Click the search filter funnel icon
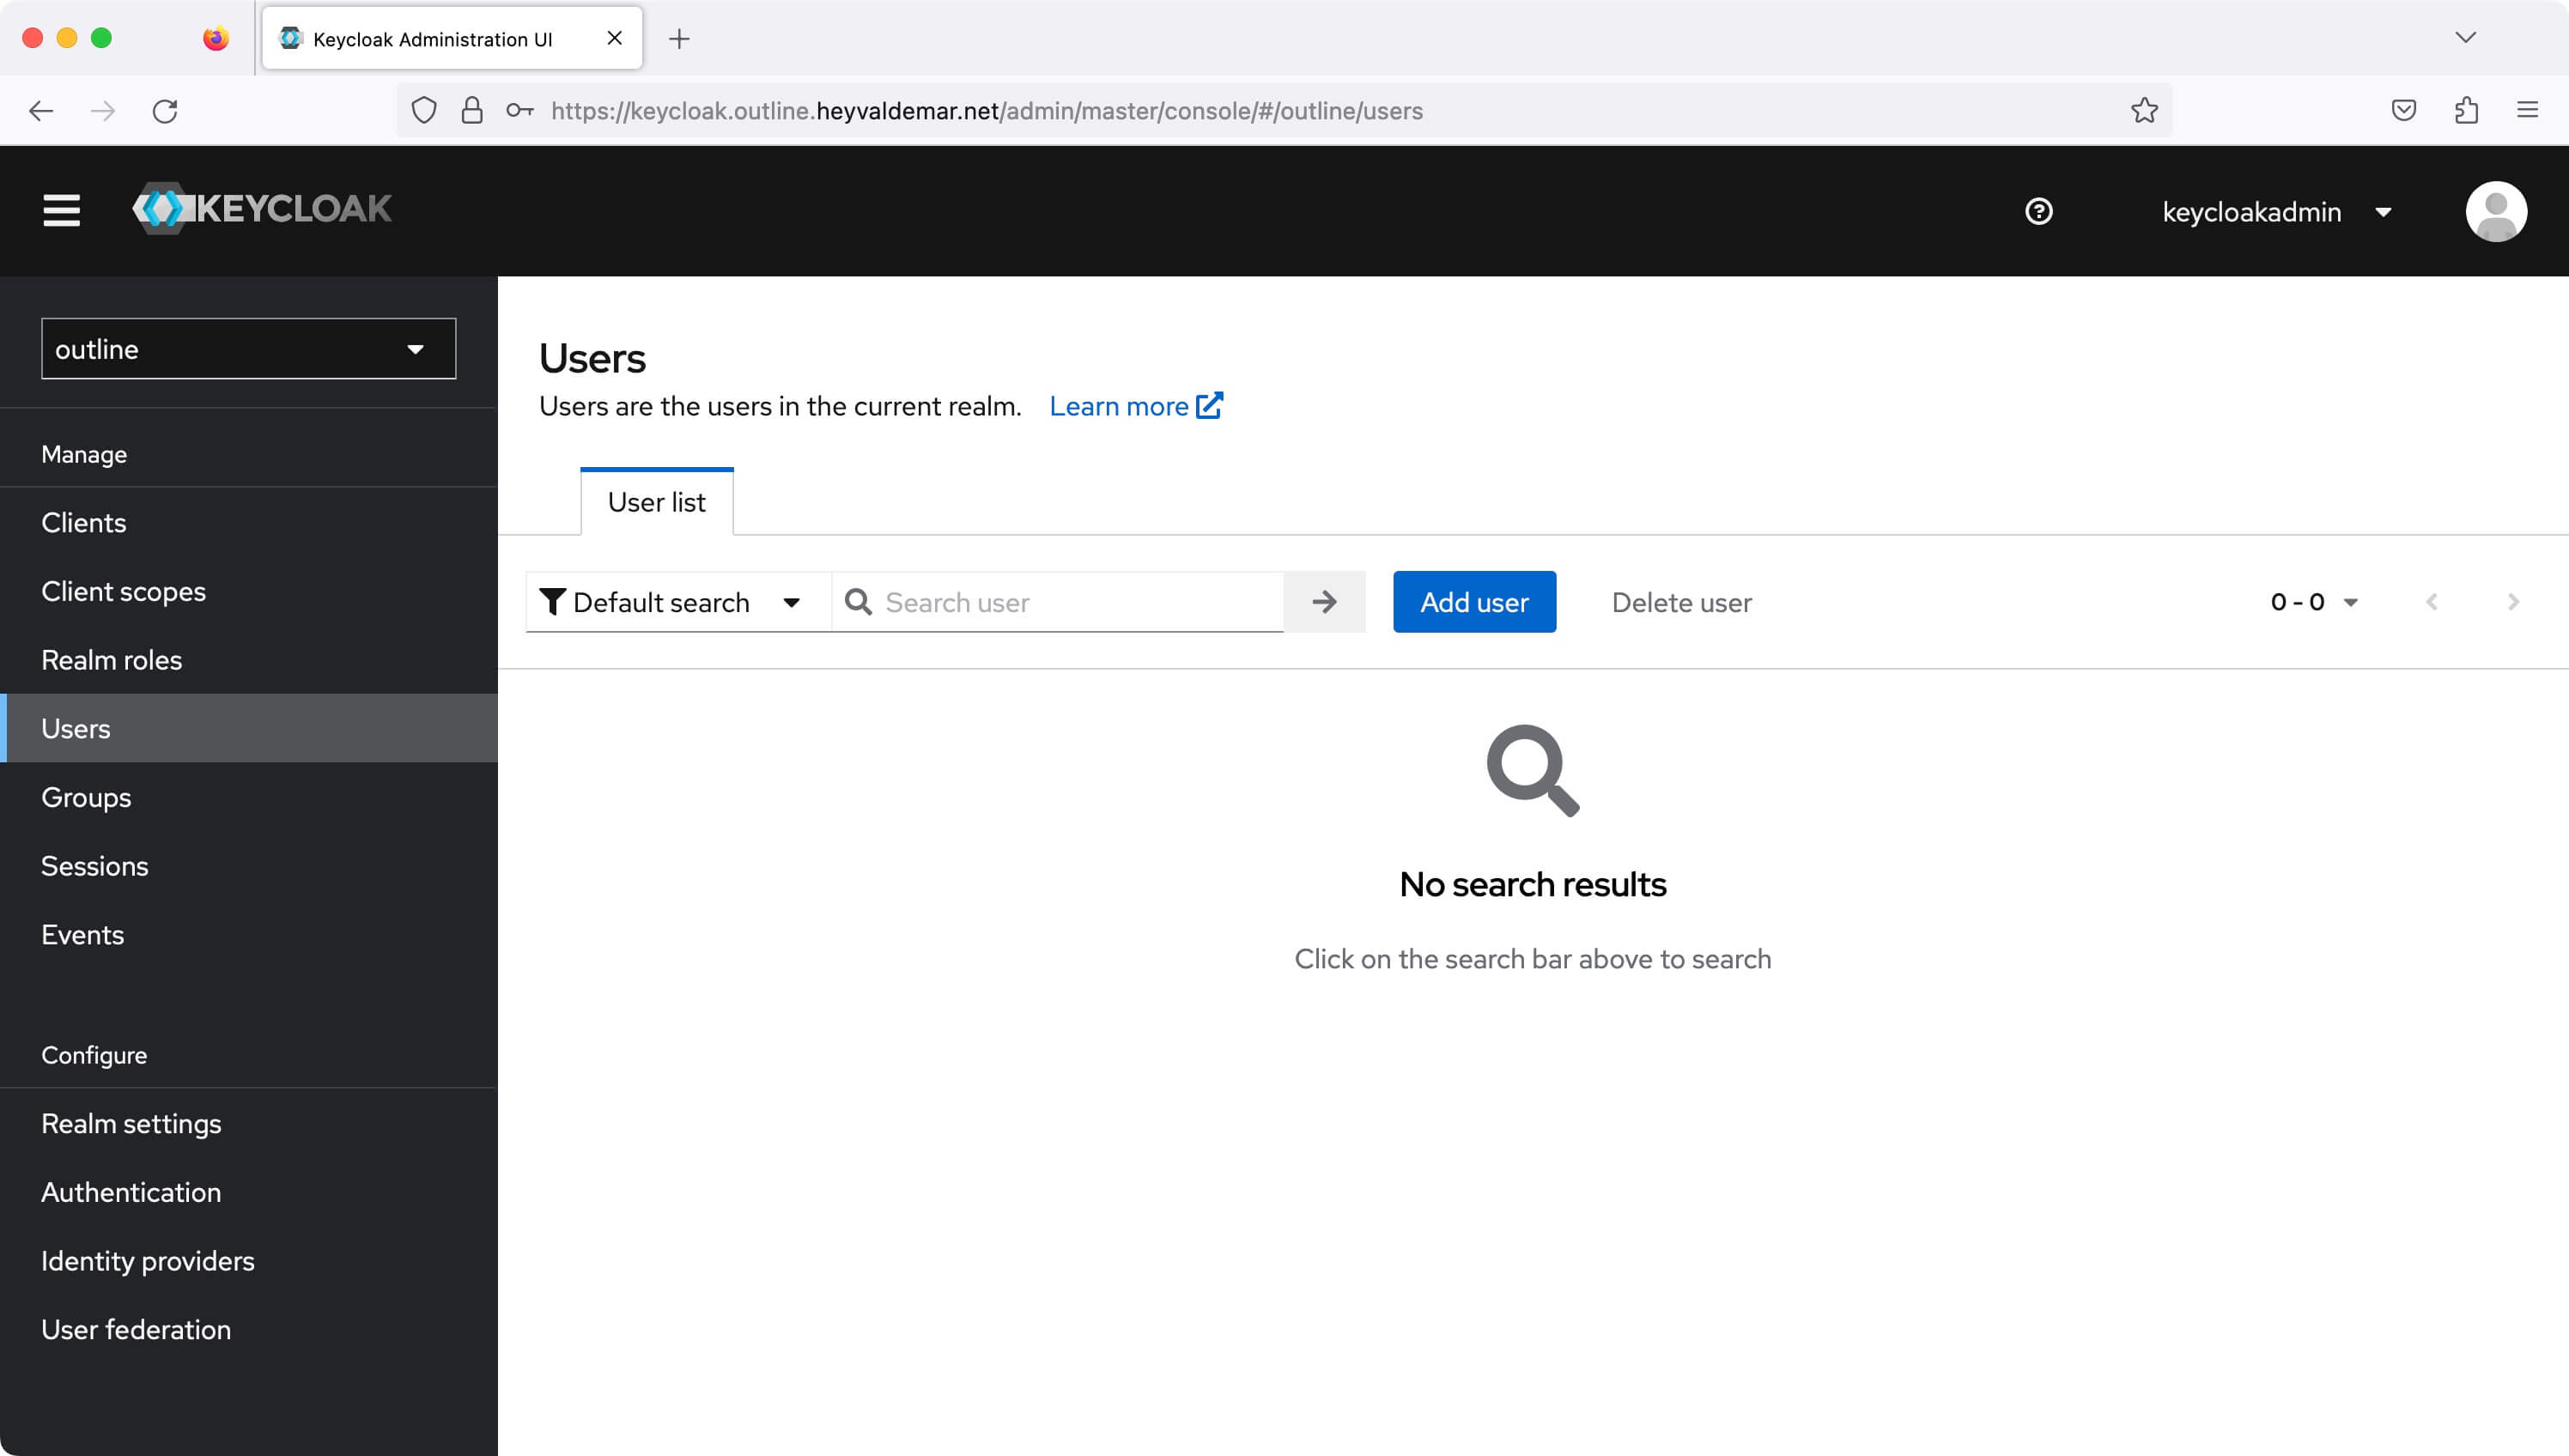Screen dimensions: 2569x1456 pyautogui.click(x=554, y=602)
